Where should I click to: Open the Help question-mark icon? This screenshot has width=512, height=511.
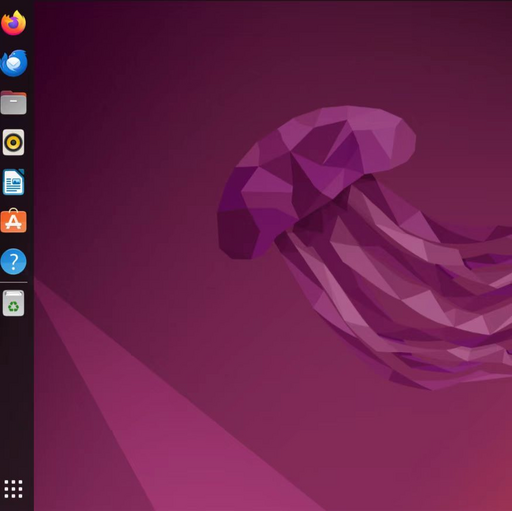[x=14, y=261]
